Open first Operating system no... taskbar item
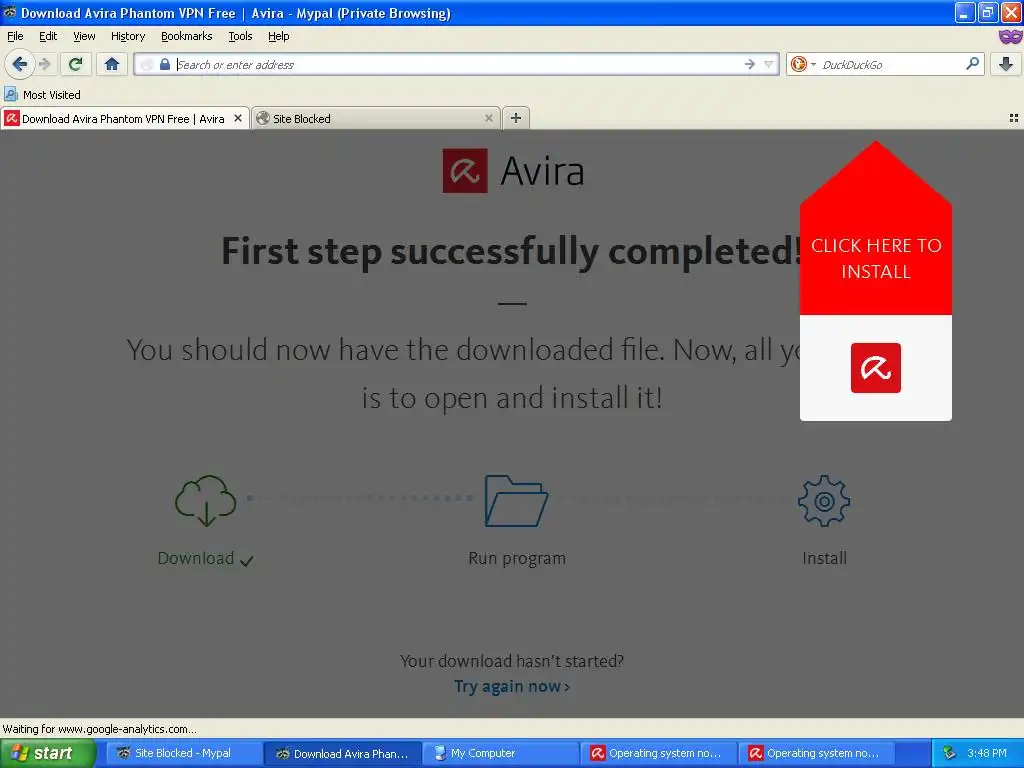Viewport: 1024px width, 768px height. coord(659,754)
